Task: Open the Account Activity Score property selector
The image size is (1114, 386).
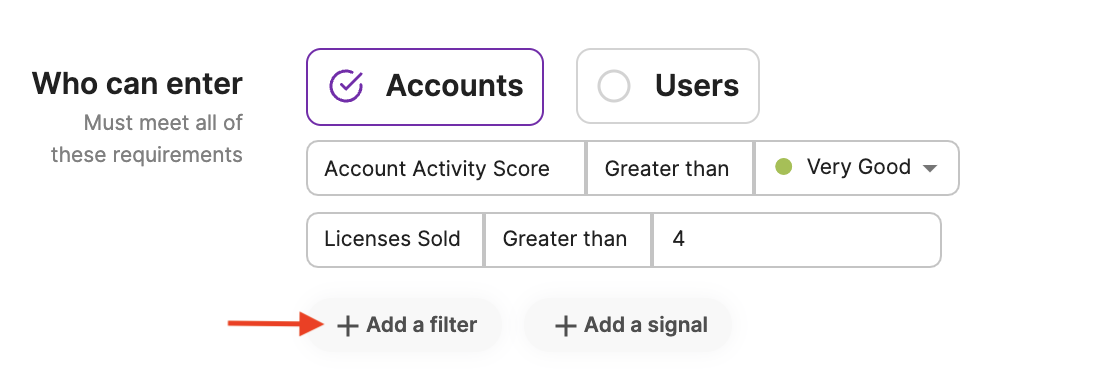Action: coord(445,168)
